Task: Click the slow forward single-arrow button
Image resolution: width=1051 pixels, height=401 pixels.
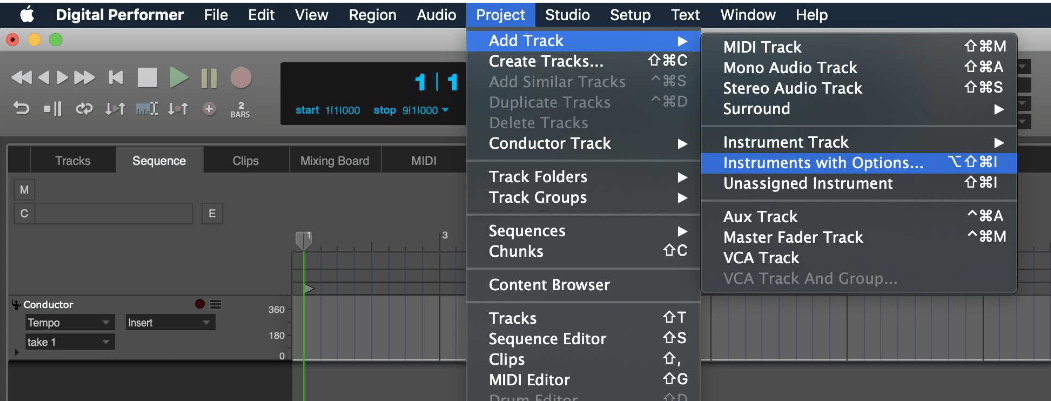Action: click(x=62, y=78)
